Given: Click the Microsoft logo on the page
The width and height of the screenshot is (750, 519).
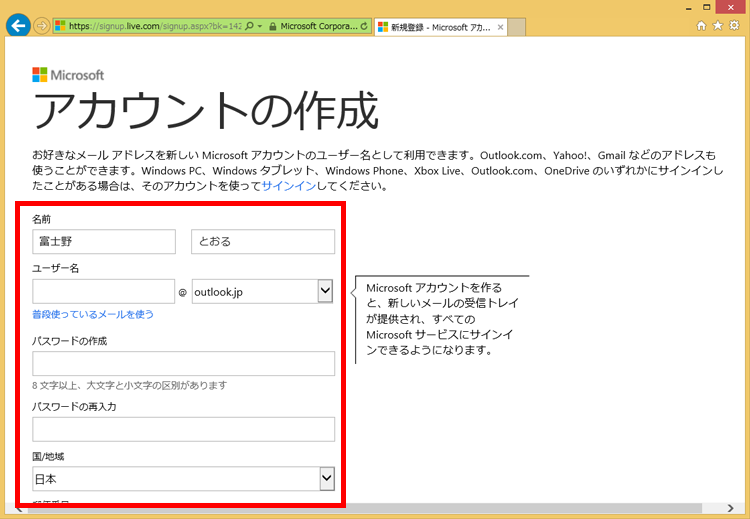Looking at the screenshot, I should (68, 75).
